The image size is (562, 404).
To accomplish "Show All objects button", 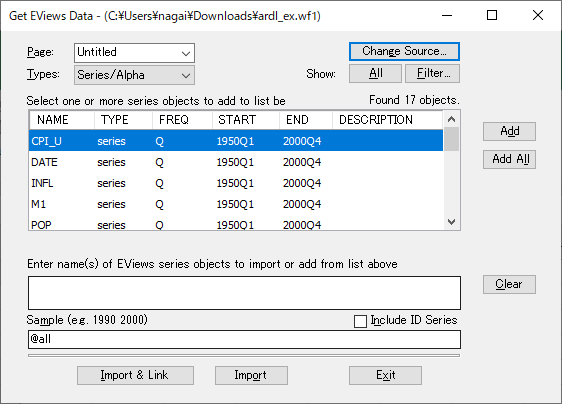I will tap(375, 73).
